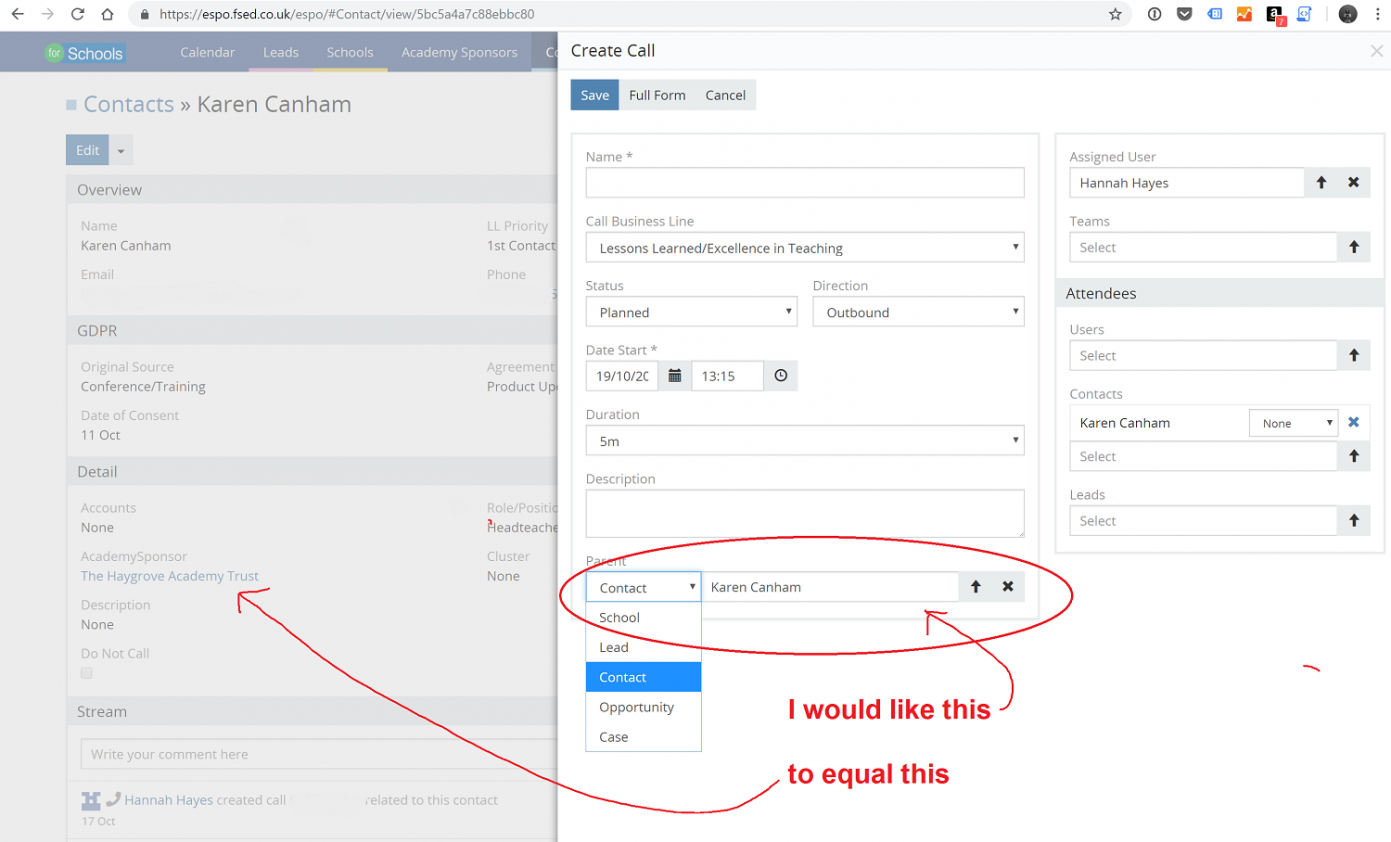Image resolution: width=1391 pixels, height=842 pixels.
Task: Choose Contact in Parent list
Action: pyautogui.click(x=643, y=677)
